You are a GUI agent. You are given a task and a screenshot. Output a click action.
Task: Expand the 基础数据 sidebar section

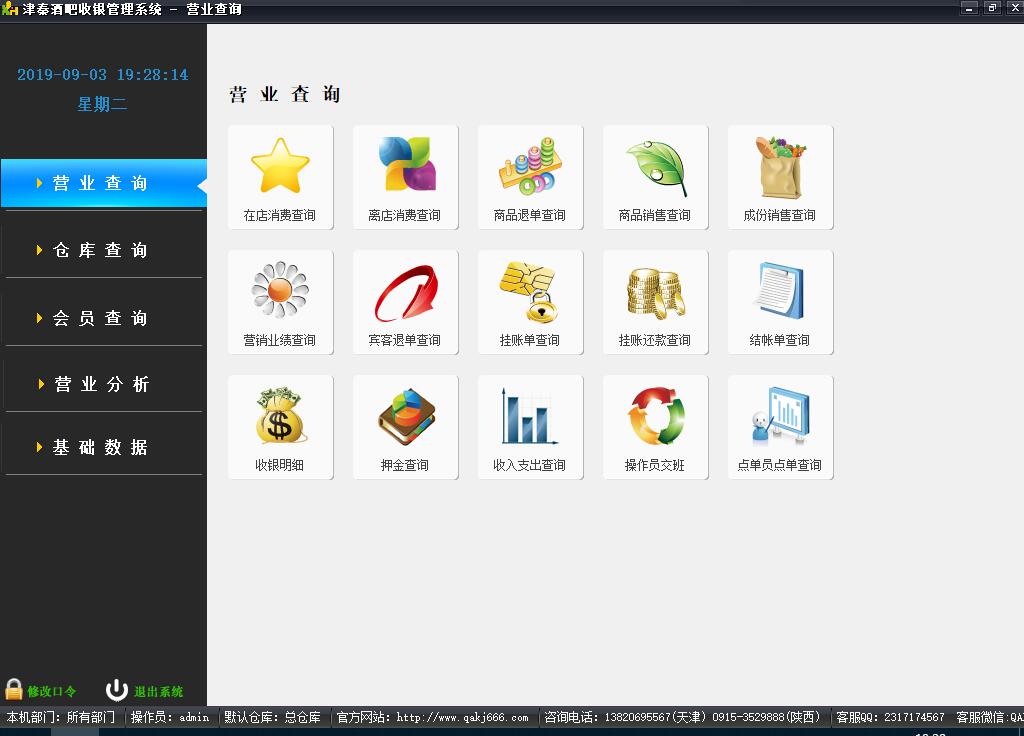tap(100, 448)
